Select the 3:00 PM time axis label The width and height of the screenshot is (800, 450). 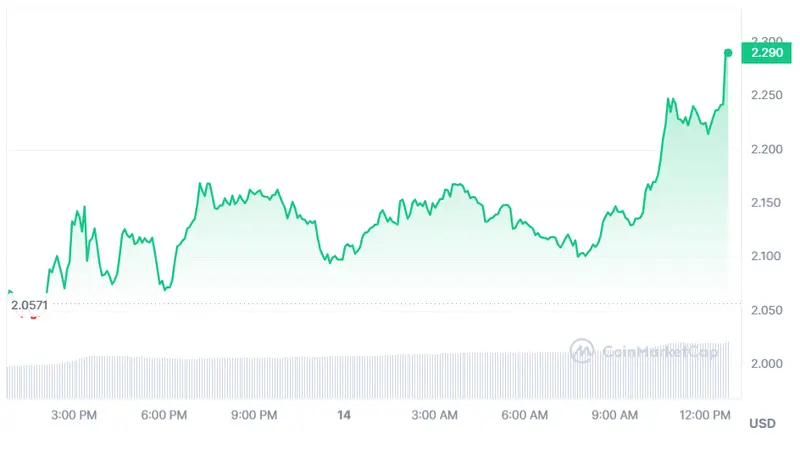click(x=73, y=414)
